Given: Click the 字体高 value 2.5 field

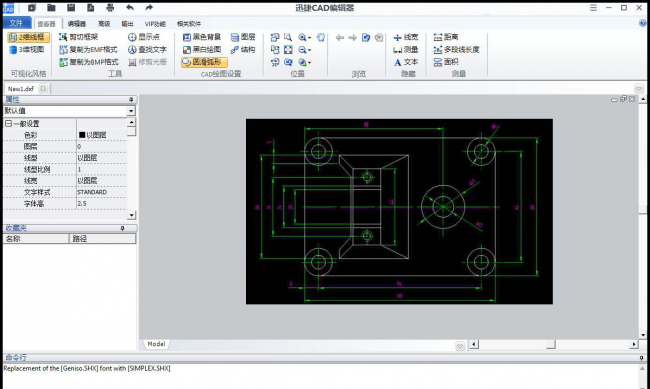Looking at the screenshot, I should (102, 204).
